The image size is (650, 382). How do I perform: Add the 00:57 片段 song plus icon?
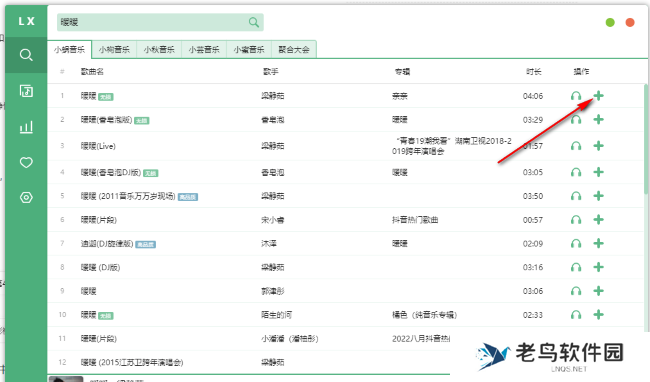click(x=598, y=220)
